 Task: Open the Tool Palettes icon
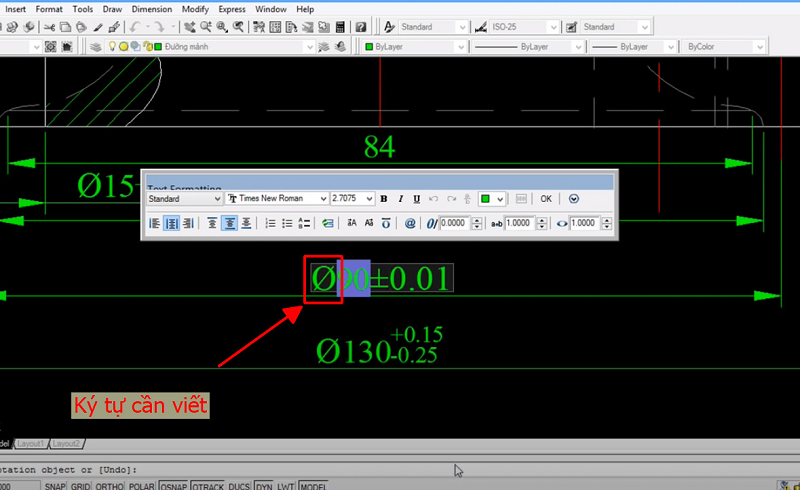click(291, 27)
